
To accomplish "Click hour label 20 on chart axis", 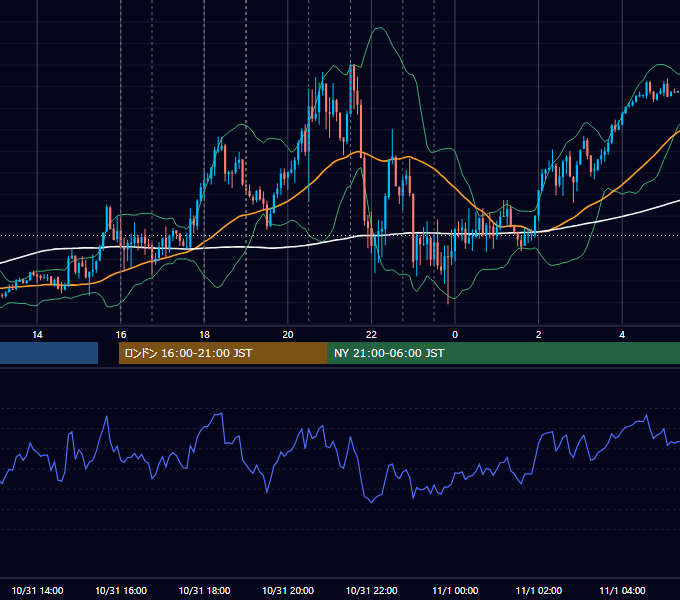I will pos(288,335).
